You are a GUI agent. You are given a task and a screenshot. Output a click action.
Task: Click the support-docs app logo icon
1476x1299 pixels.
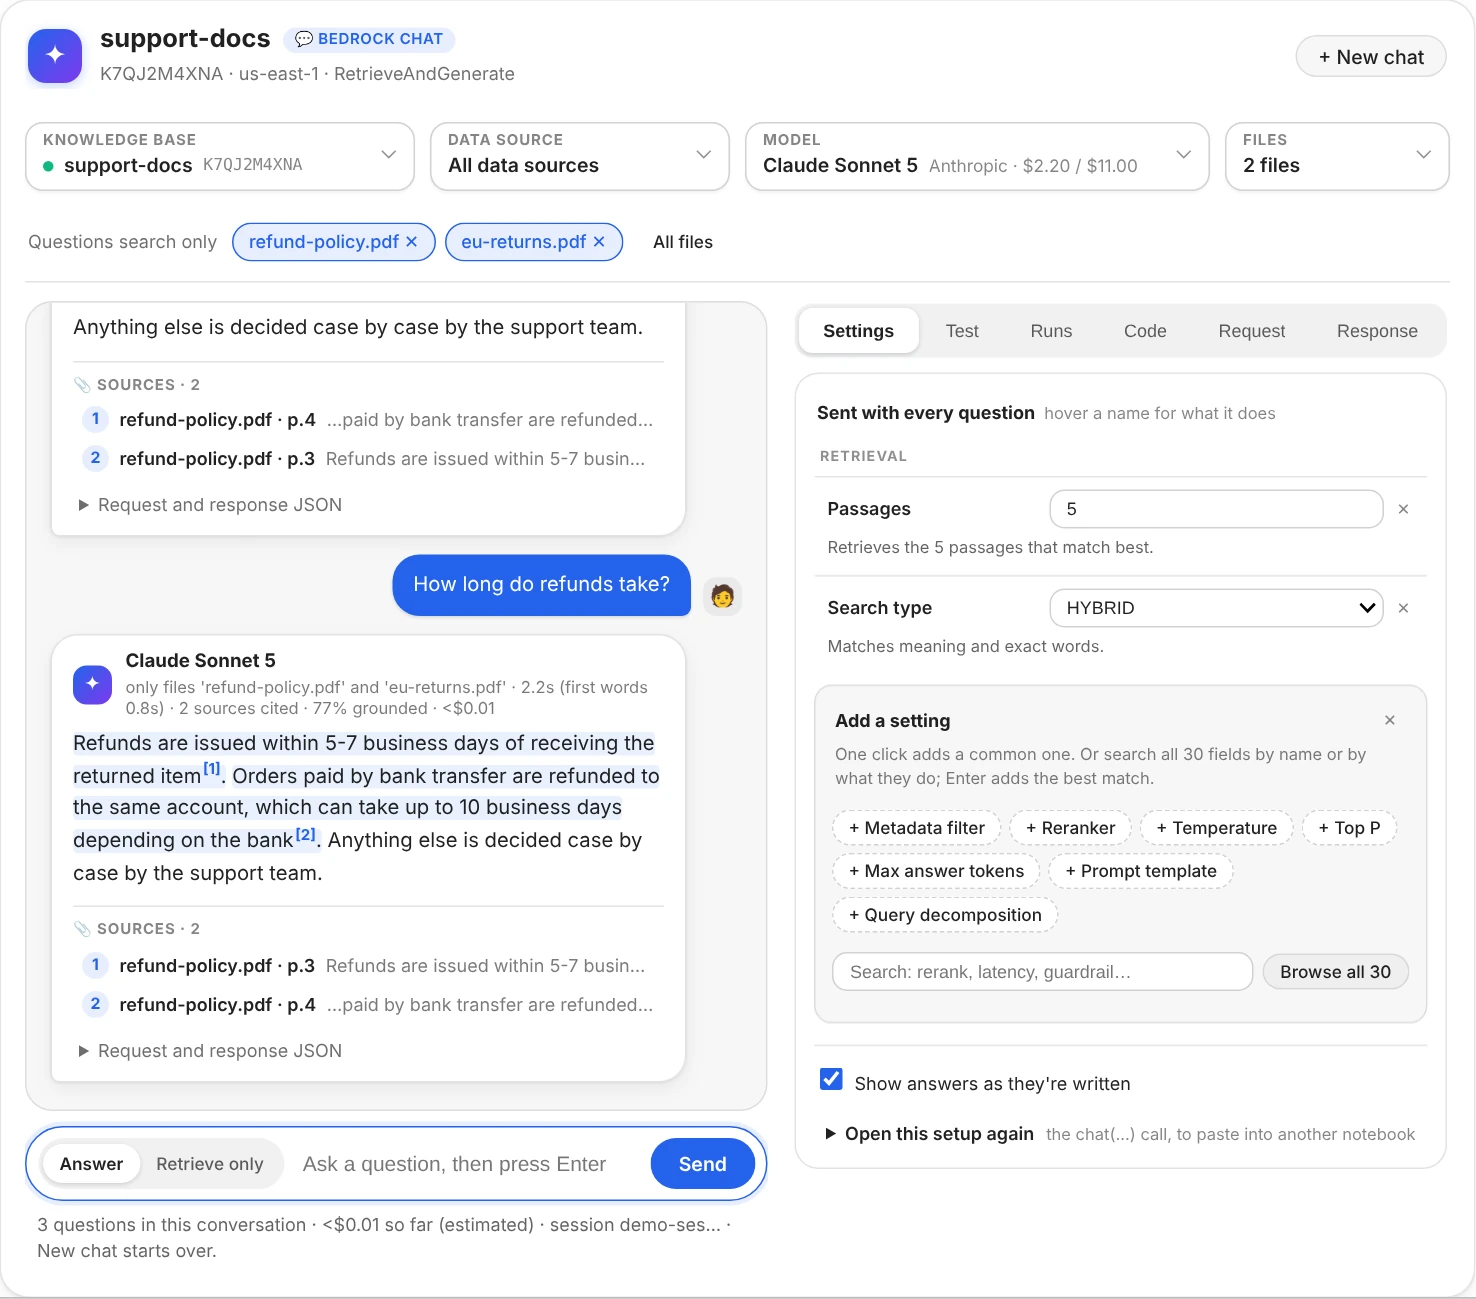[x=55, y=55]
